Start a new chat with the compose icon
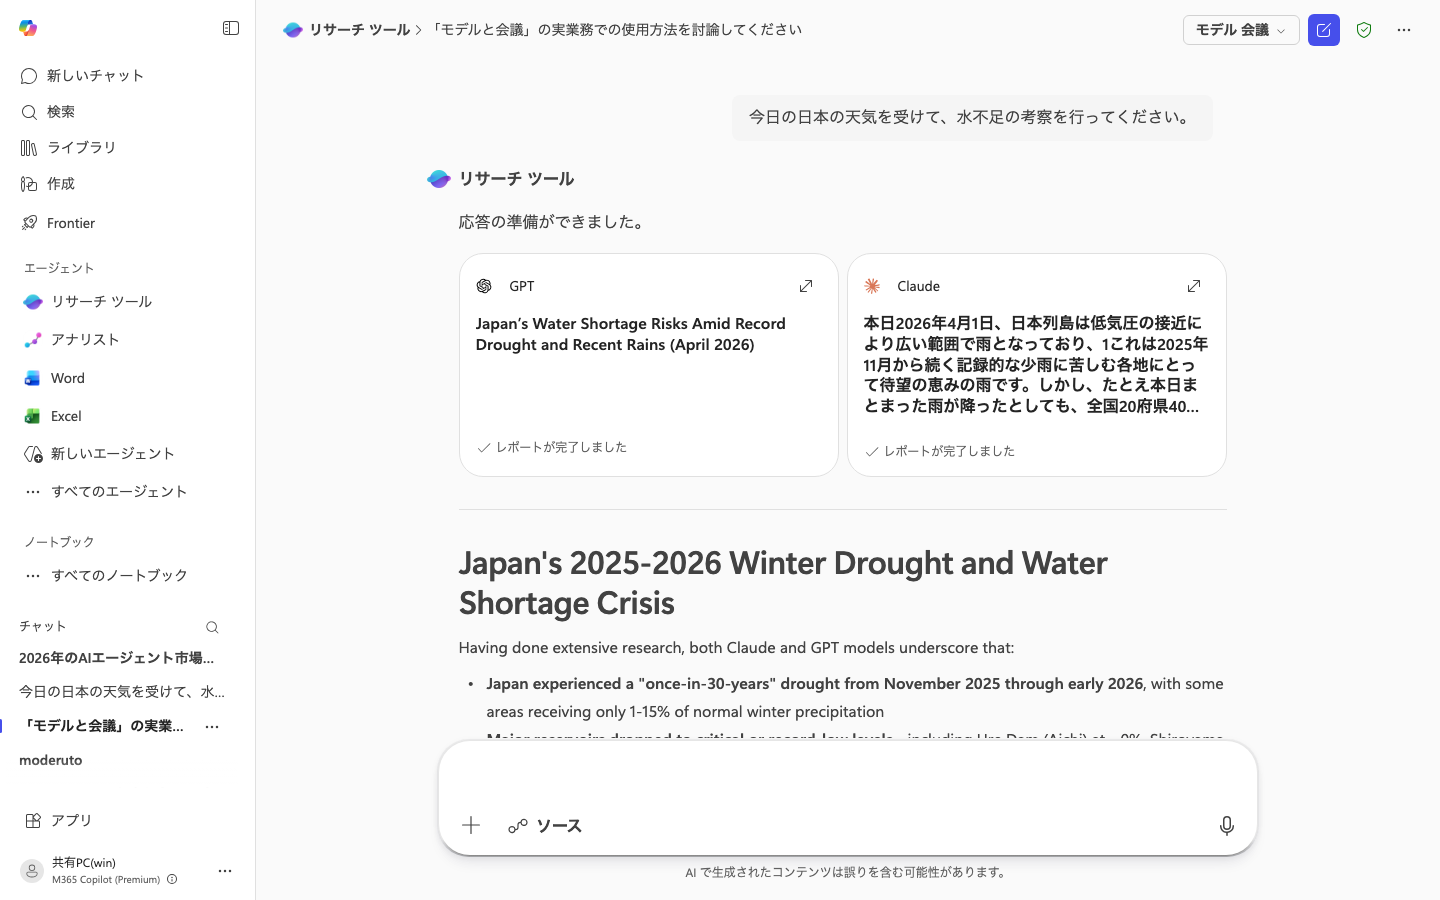Image resolution: width=1440 pixels, height=900 pixels. pos(1324,30)
